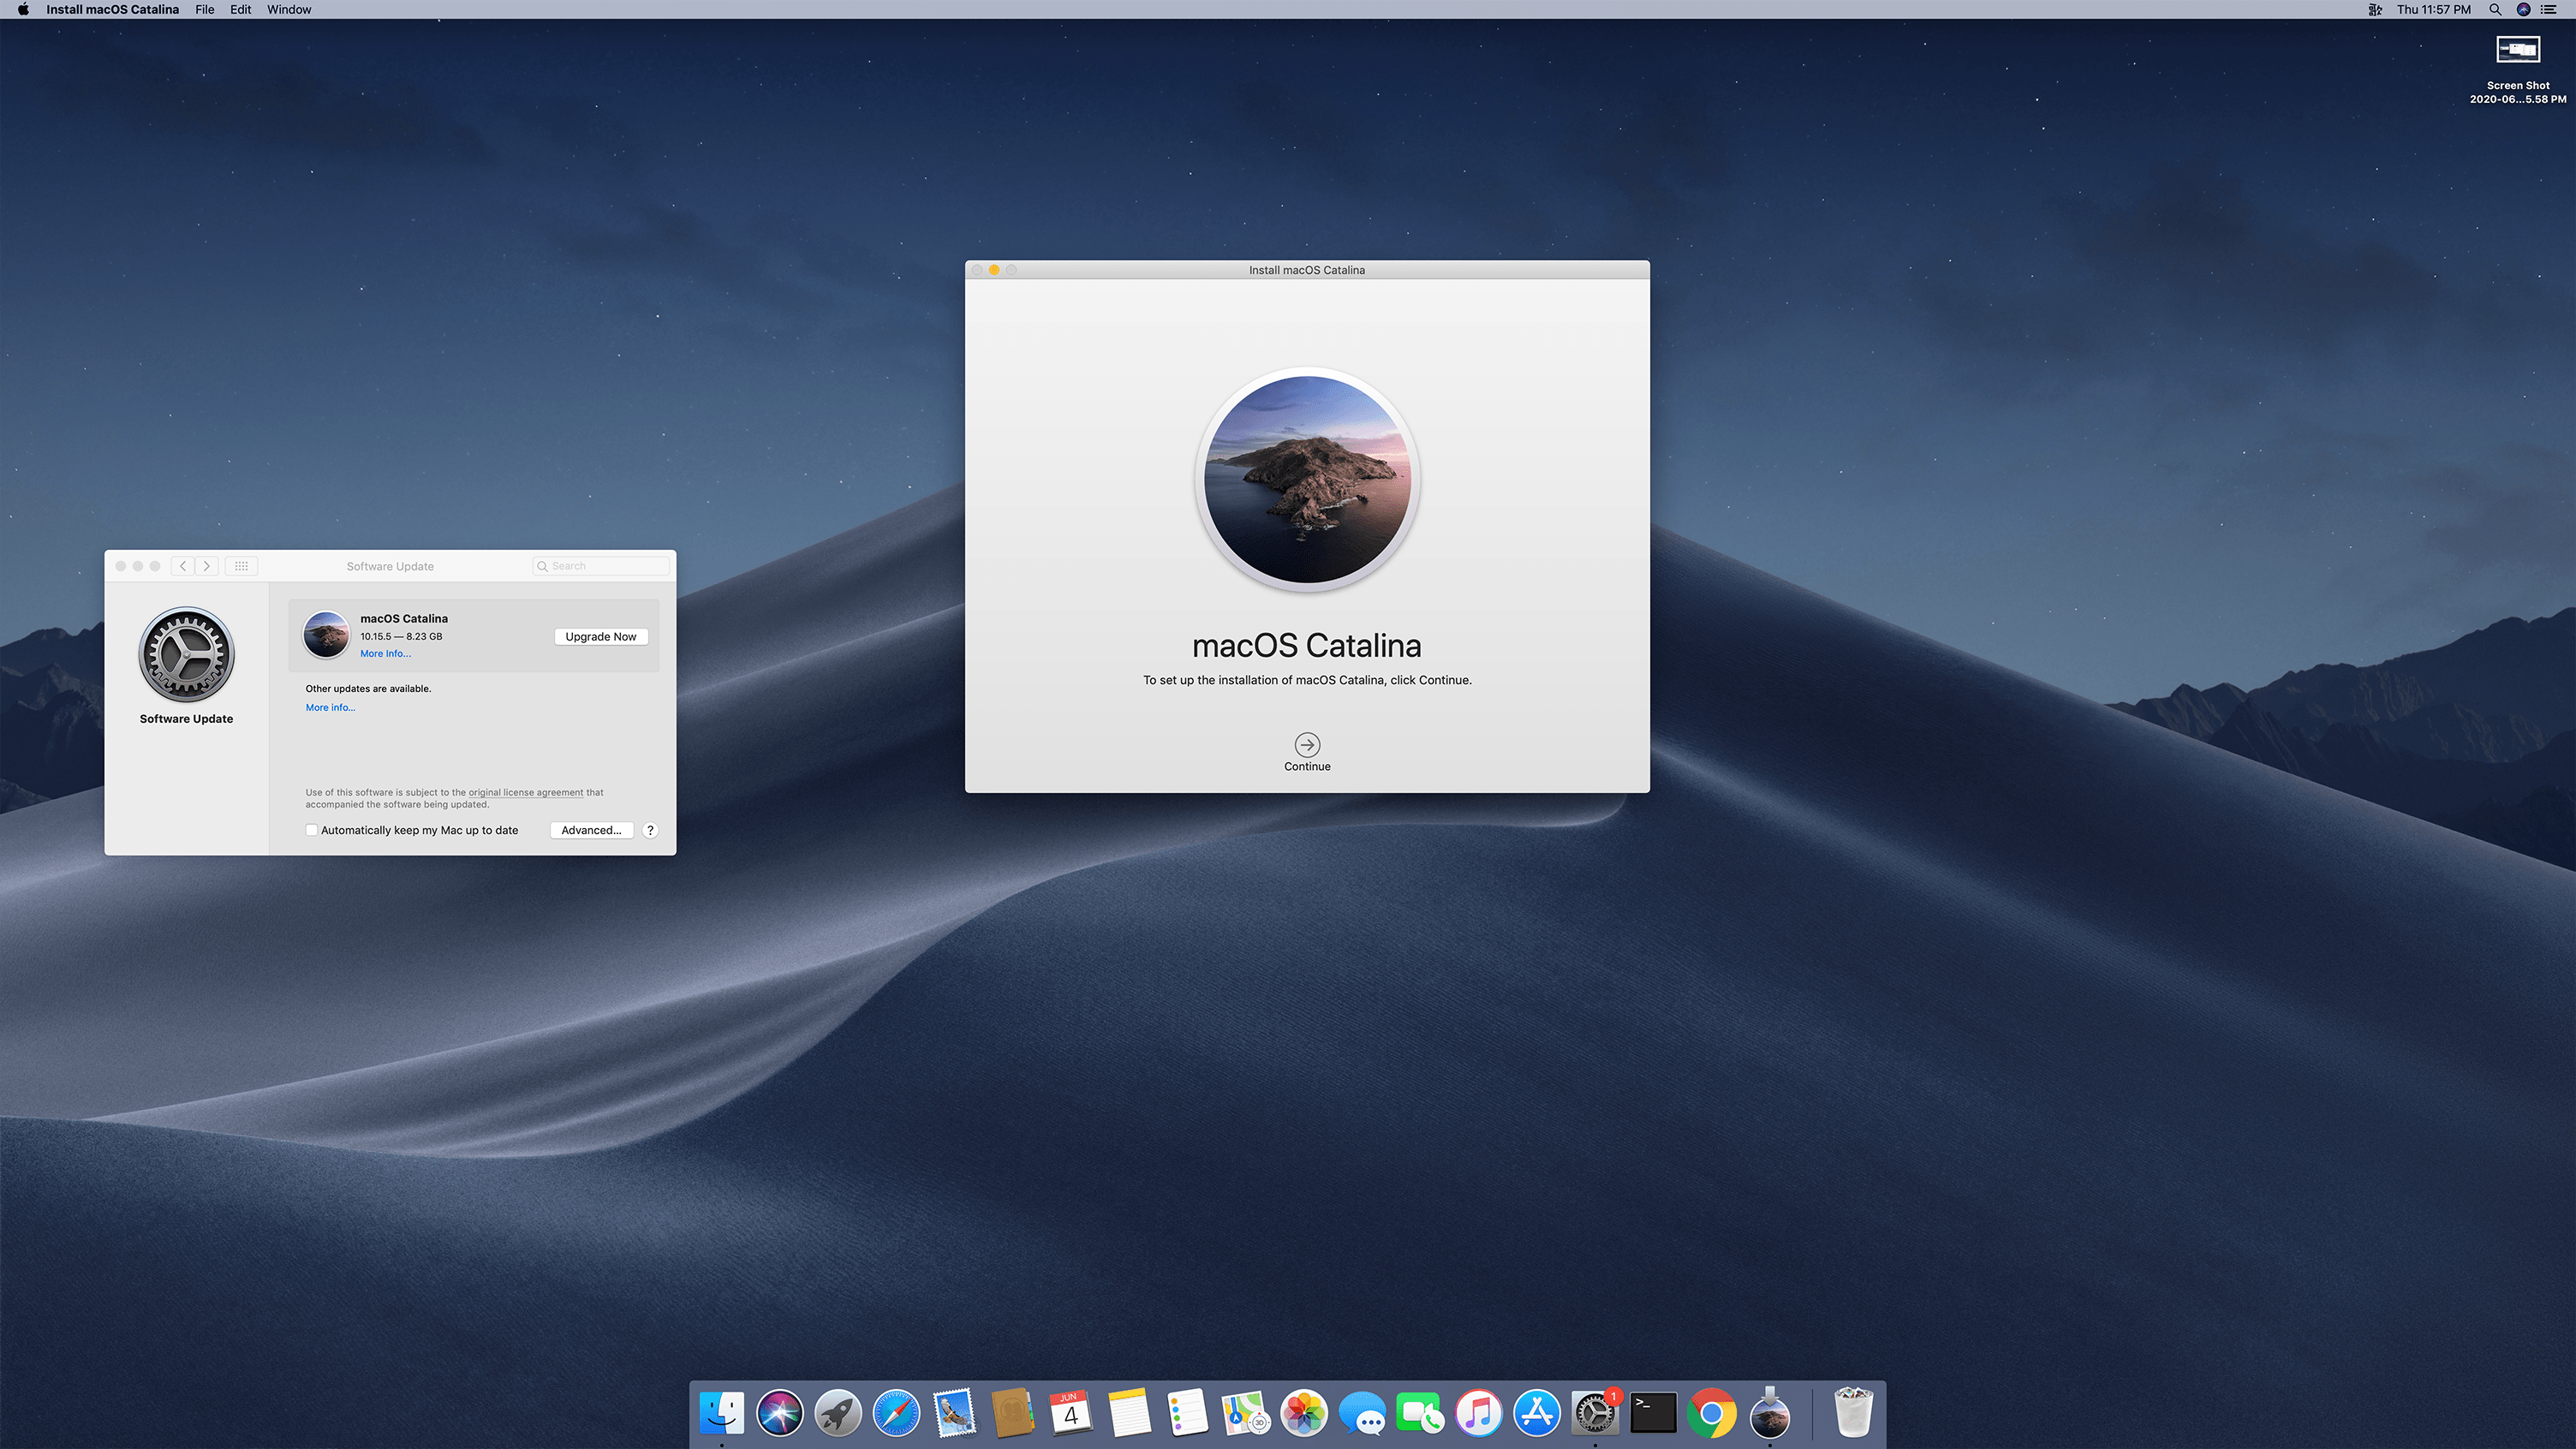Open Contacts from the Dock

pyautogui.click(x=1012, y=1413)
